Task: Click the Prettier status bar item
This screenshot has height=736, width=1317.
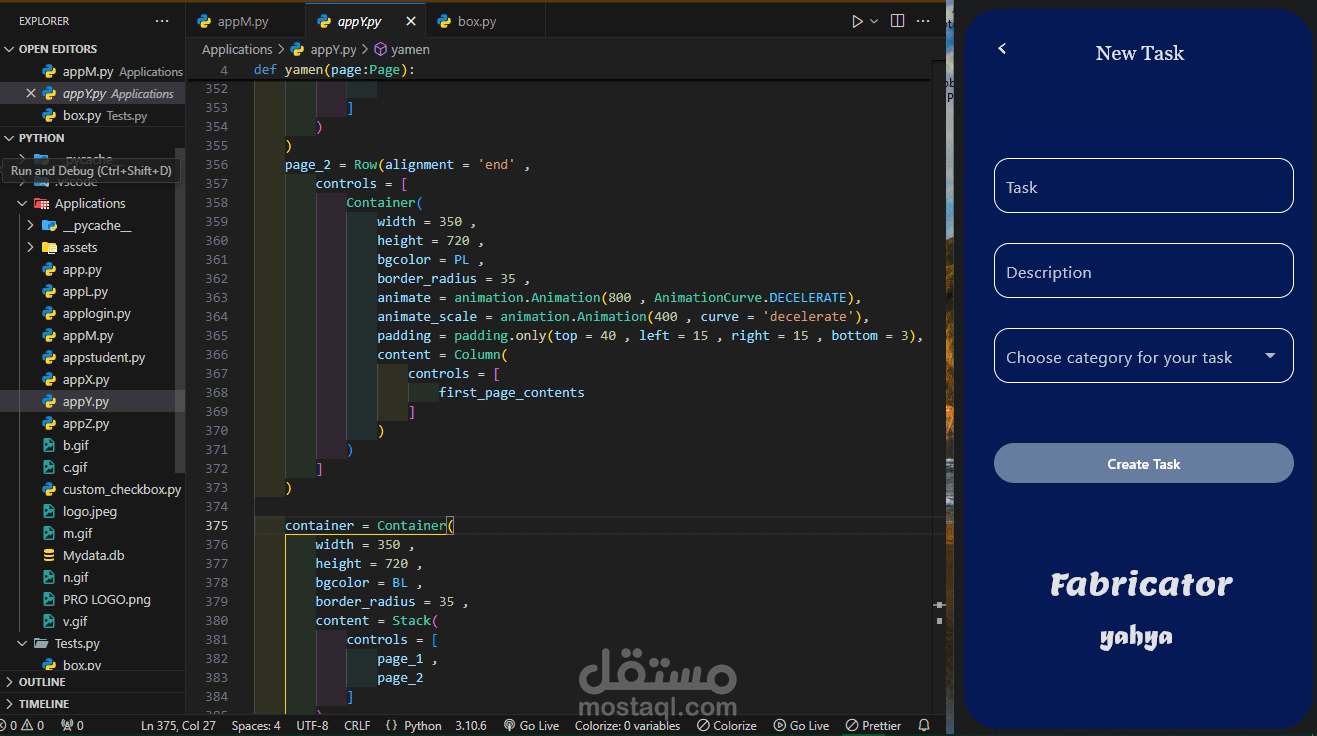Action: click(873, 726)
